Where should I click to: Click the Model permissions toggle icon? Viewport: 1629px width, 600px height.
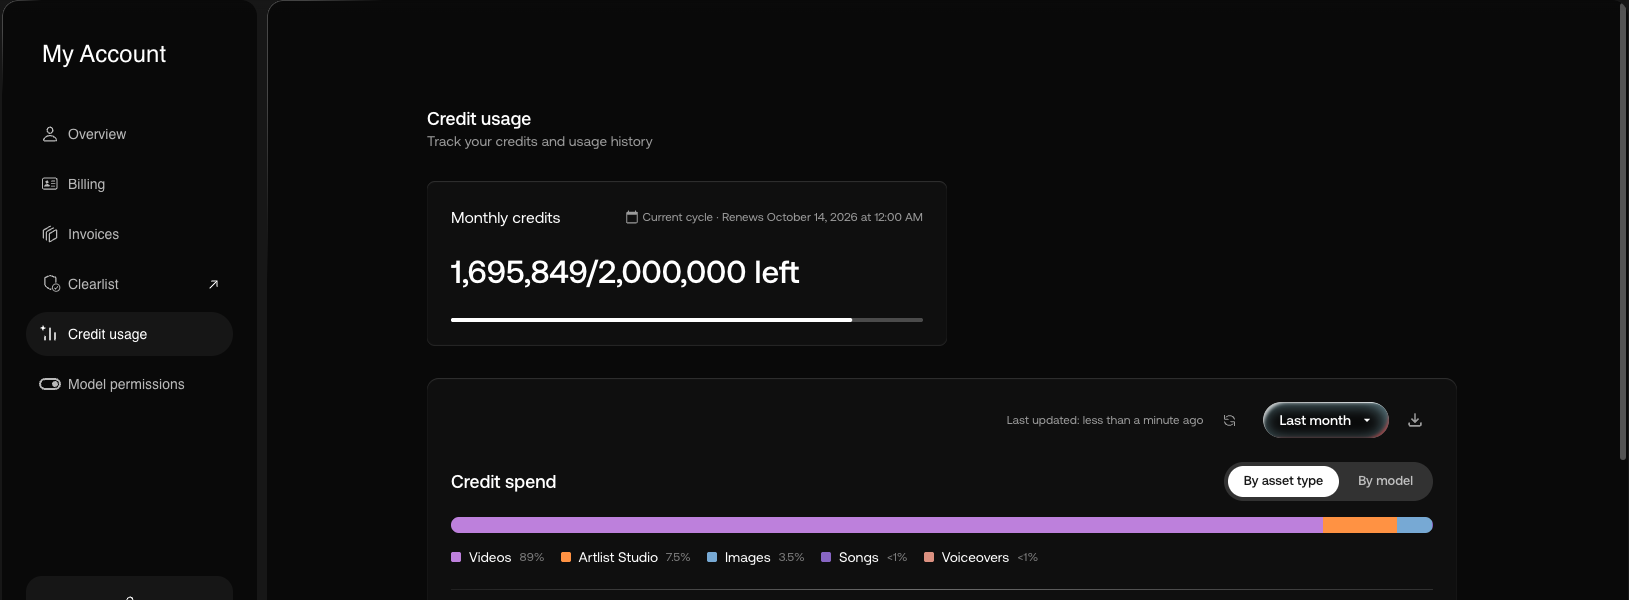pyautogui.click(x=50, y=384)
